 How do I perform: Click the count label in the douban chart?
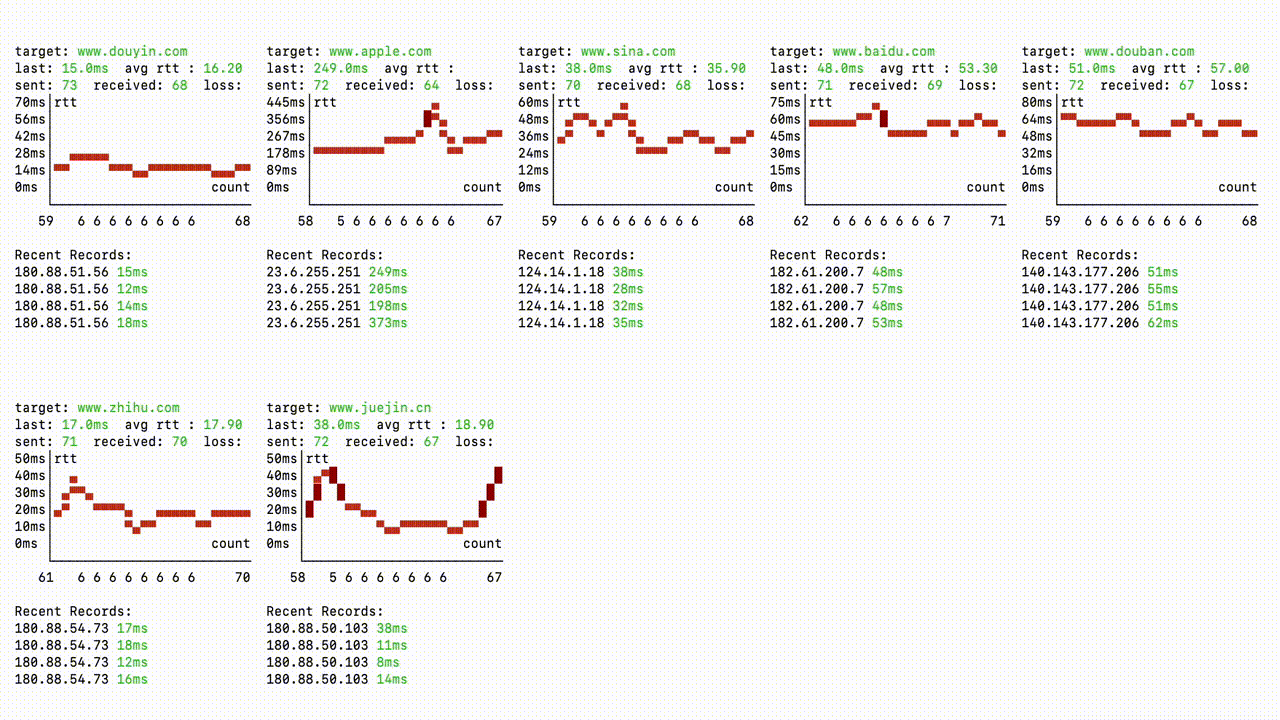pyautogui.click(x=1237, y=187)
